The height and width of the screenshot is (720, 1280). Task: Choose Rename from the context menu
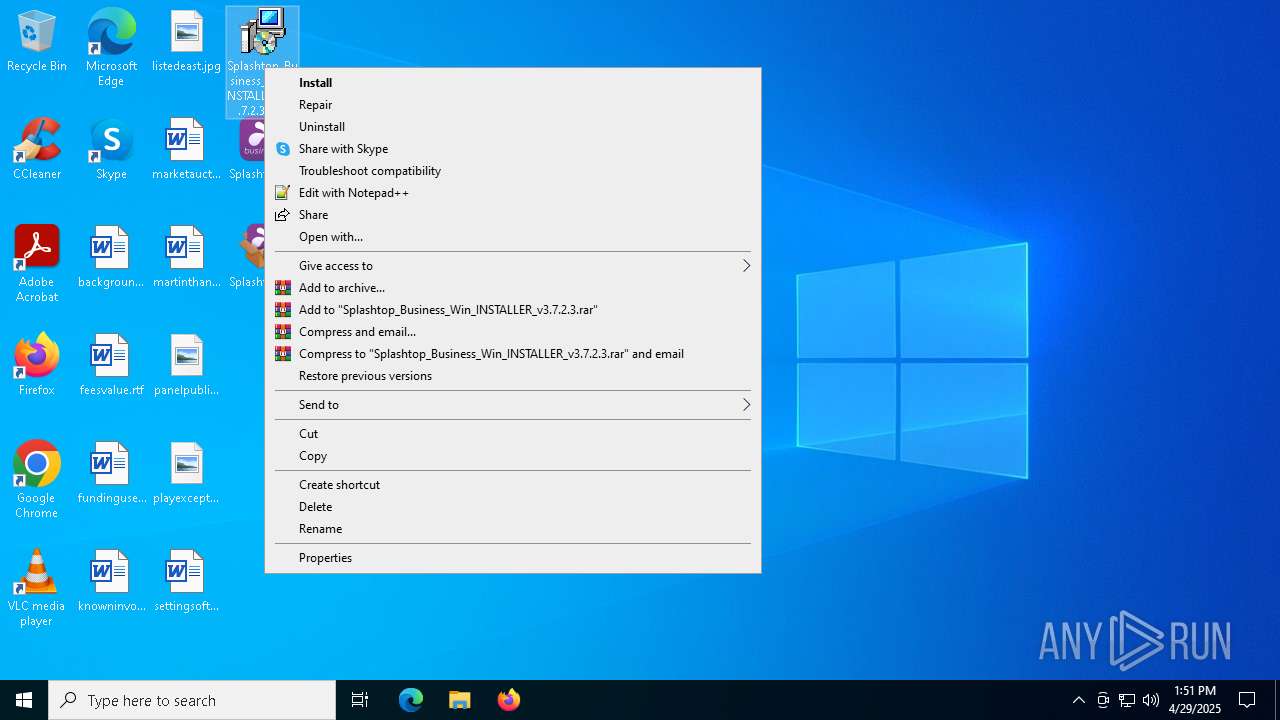click(513, 529)
